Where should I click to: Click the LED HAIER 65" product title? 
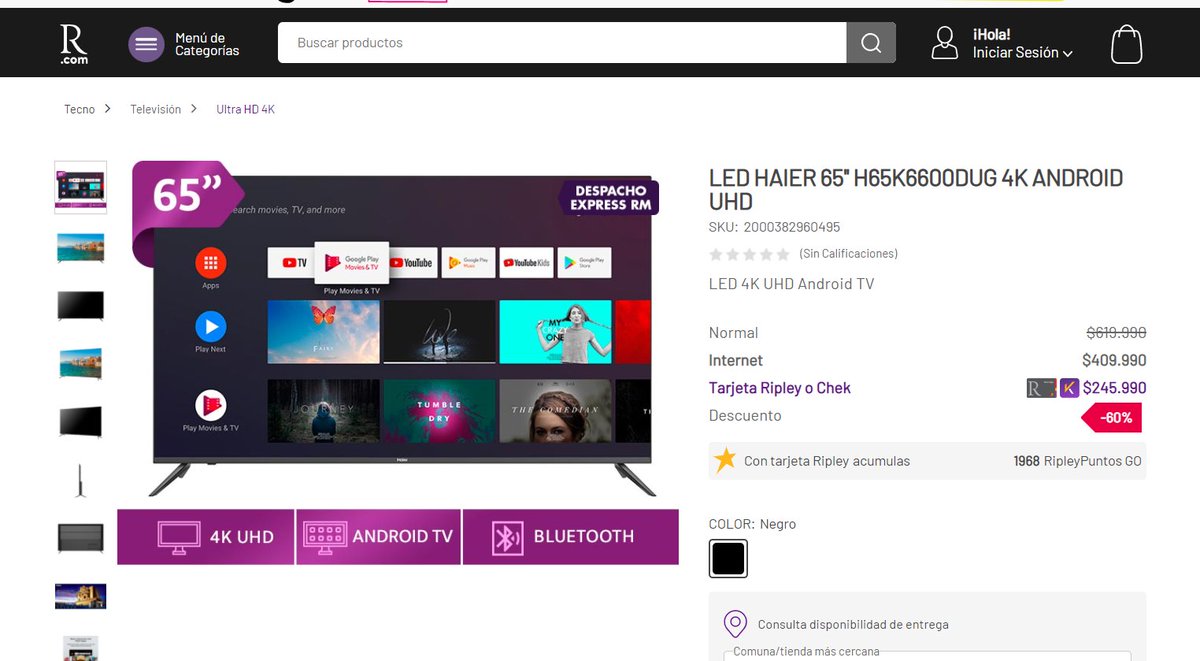(x=916, y=189)
